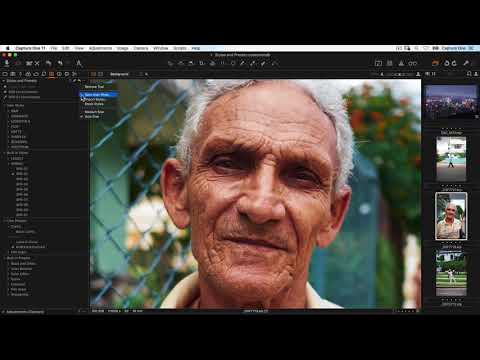The height and width of the screenshot is (360, 480).
Task: Click the warning triangle icon beside grid
Action: coord(401,63)
